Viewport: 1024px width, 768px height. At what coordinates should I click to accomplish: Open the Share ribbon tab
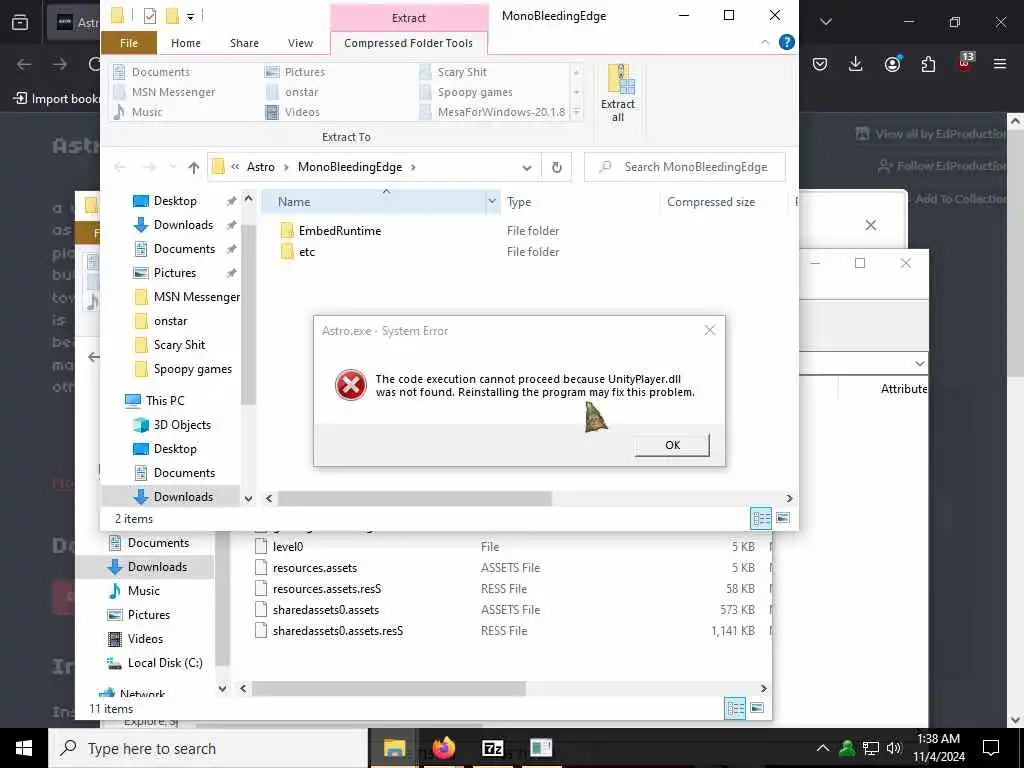tap(244, 43)
